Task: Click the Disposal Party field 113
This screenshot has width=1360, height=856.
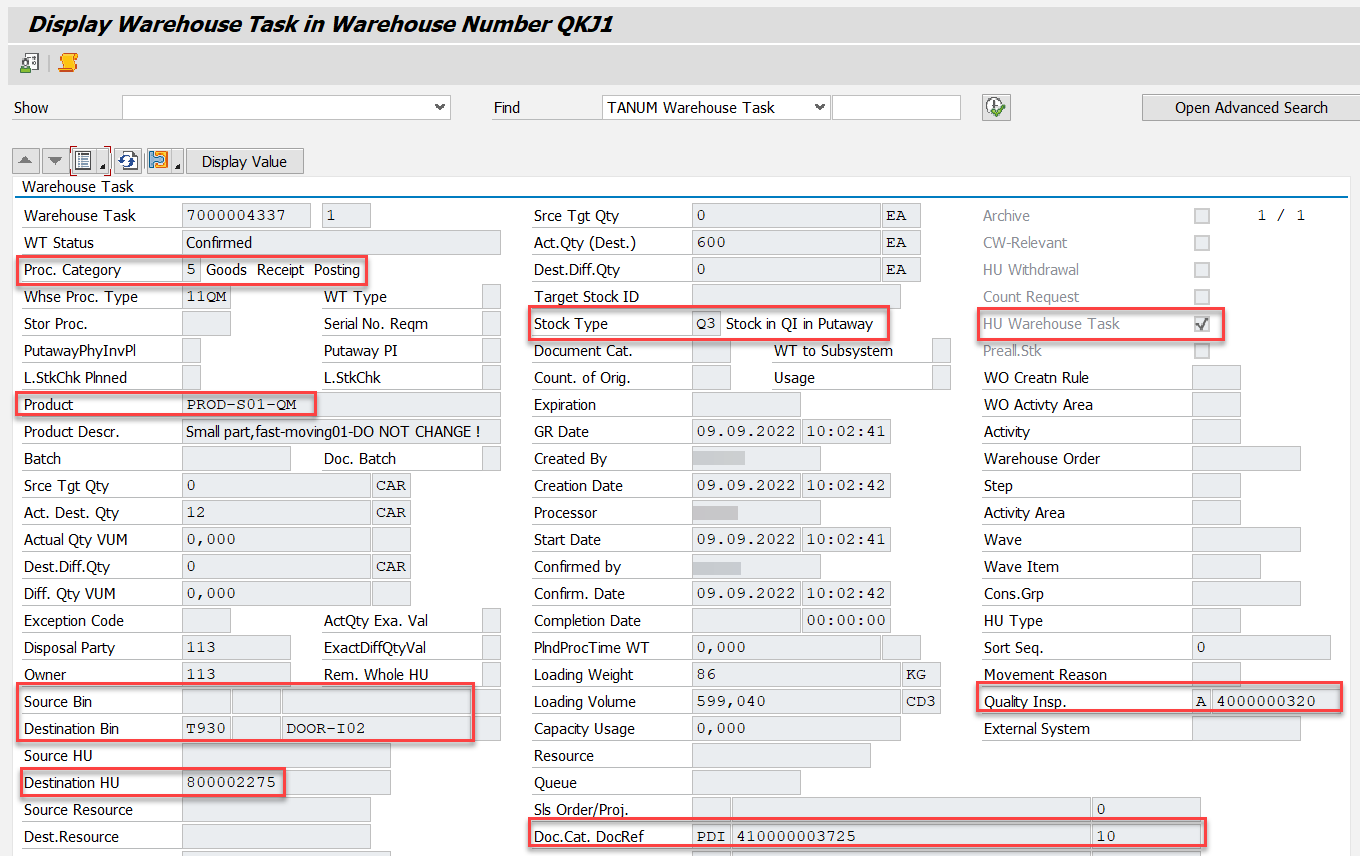Action: [236, 648]
